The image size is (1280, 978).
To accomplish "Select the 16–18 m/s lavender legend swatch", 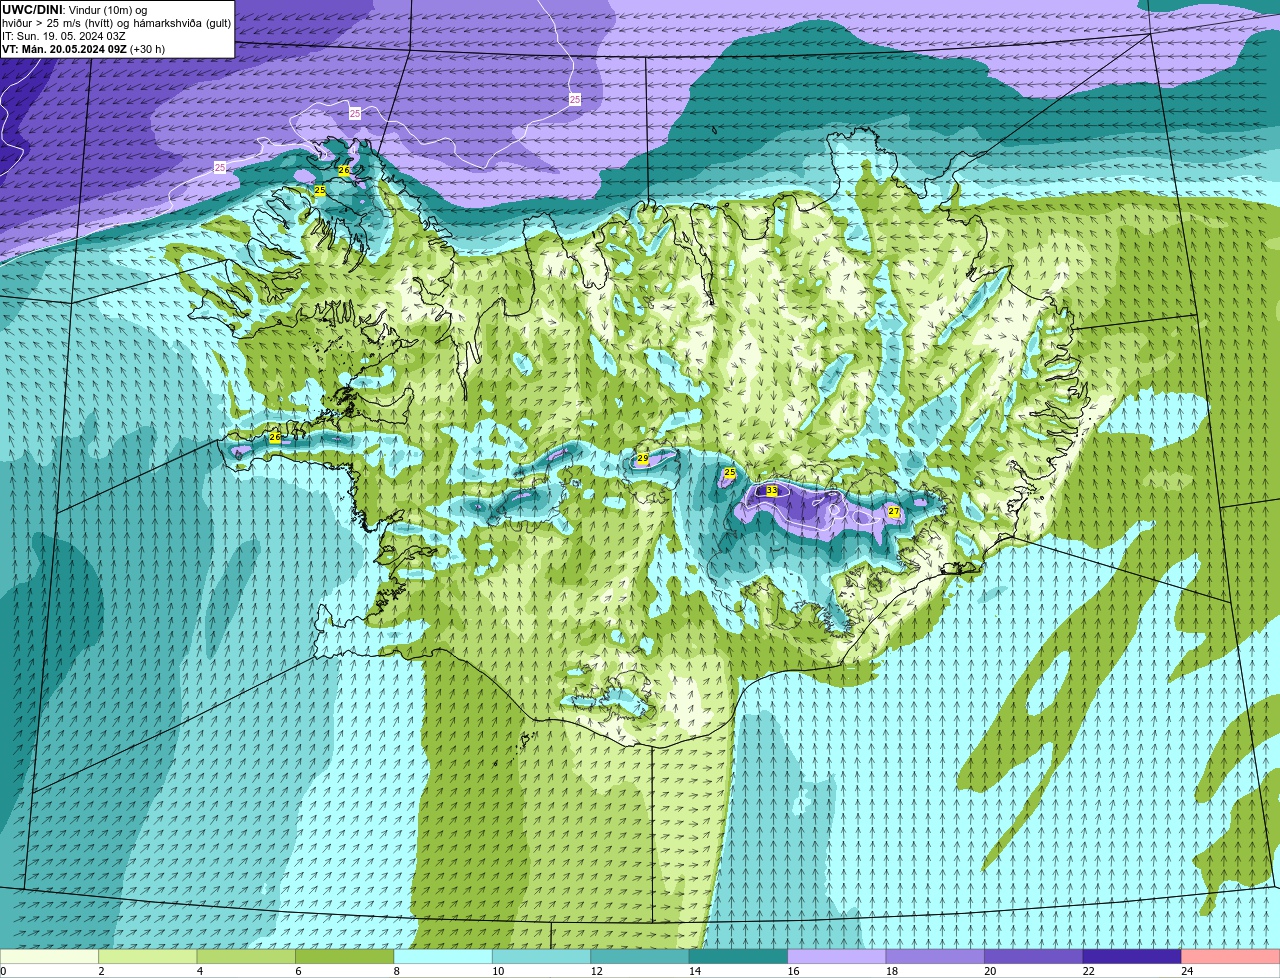I will point(837,957).
